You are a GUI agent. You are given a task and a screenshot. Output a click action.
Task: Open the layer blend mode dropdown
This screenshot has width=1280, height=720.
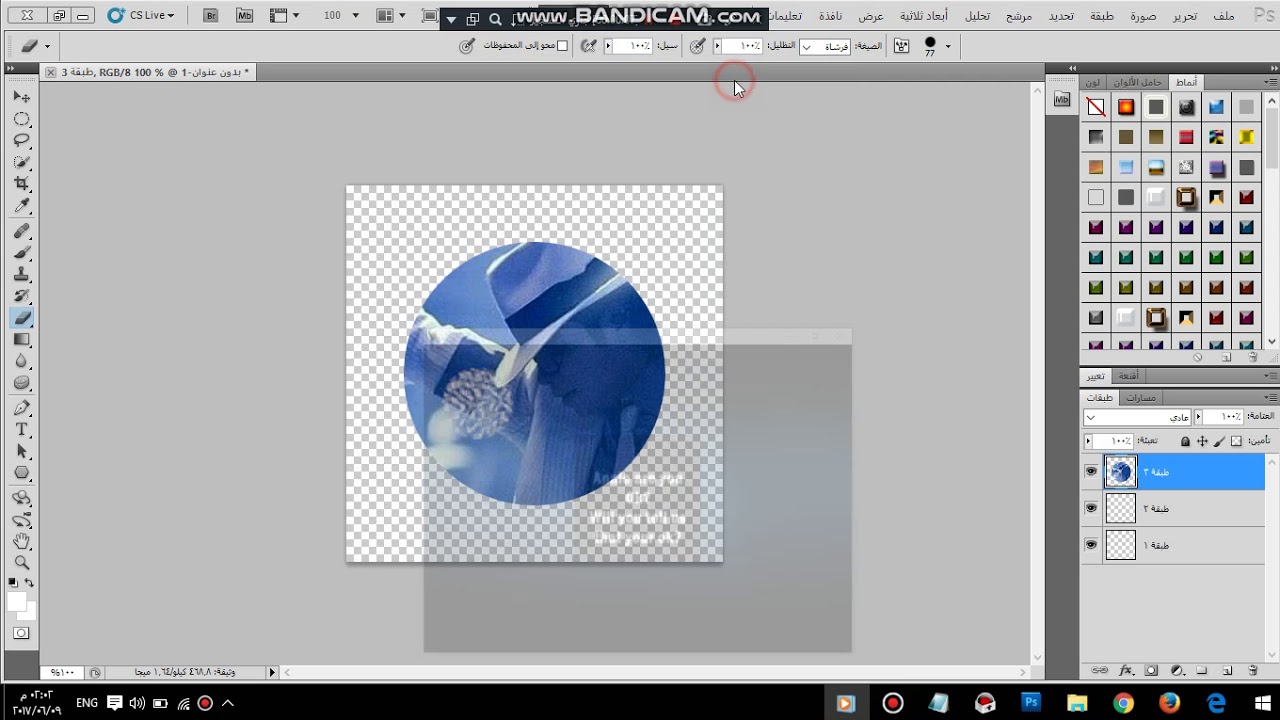[1138, 417]
